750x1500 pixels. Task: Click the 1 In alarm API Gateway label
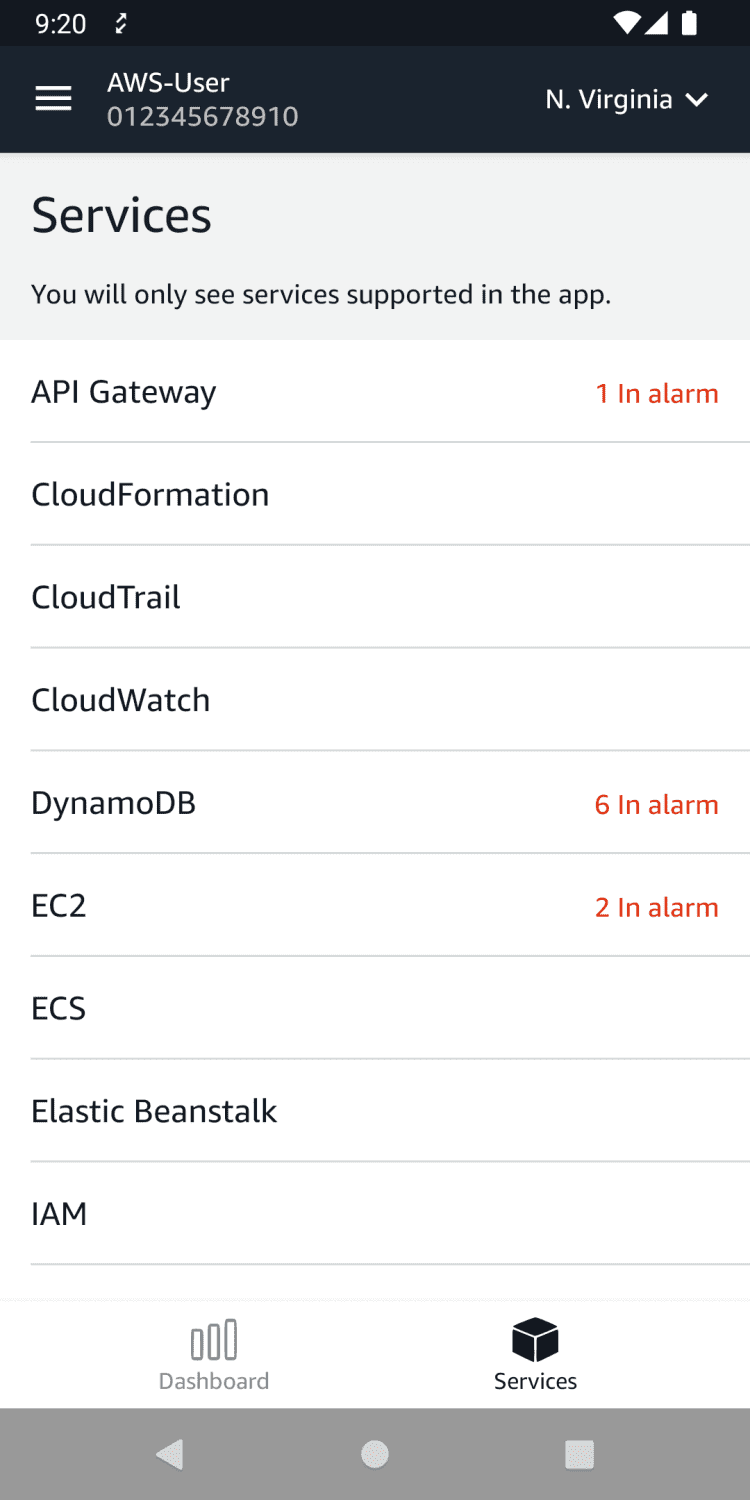click(656, 393)
